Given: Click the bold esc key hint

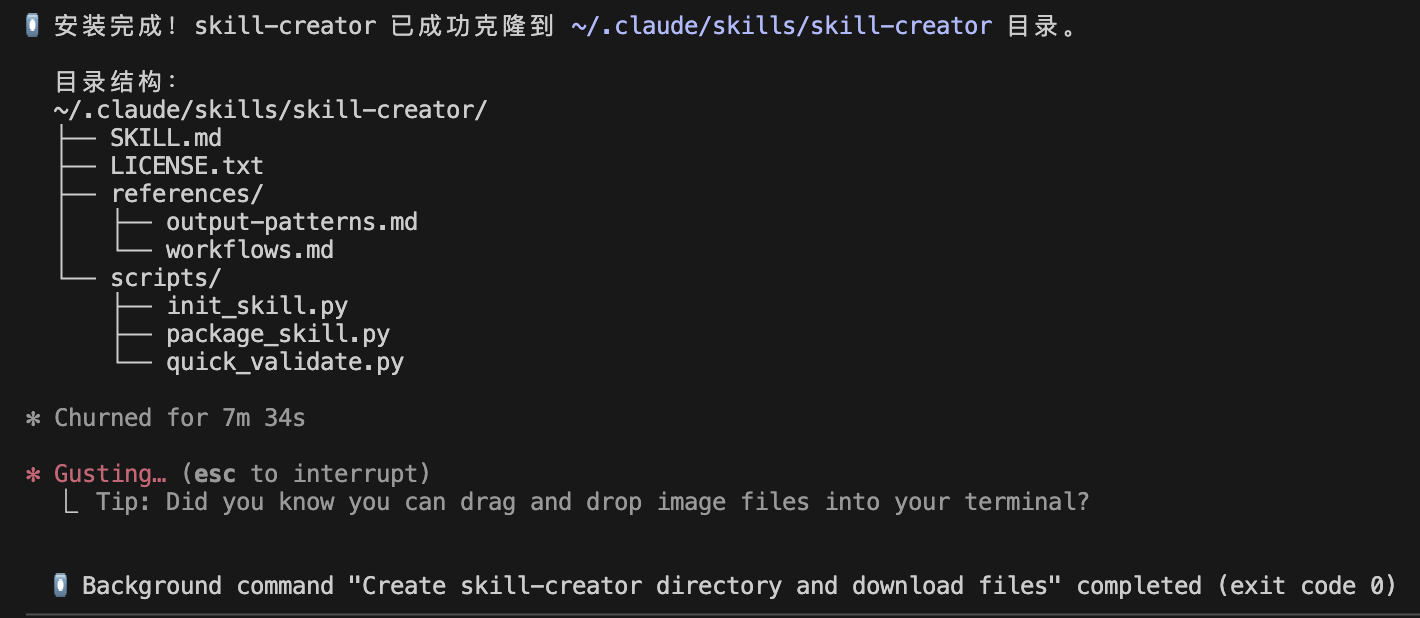Looking at the screenshot, I should coord(215,474).
